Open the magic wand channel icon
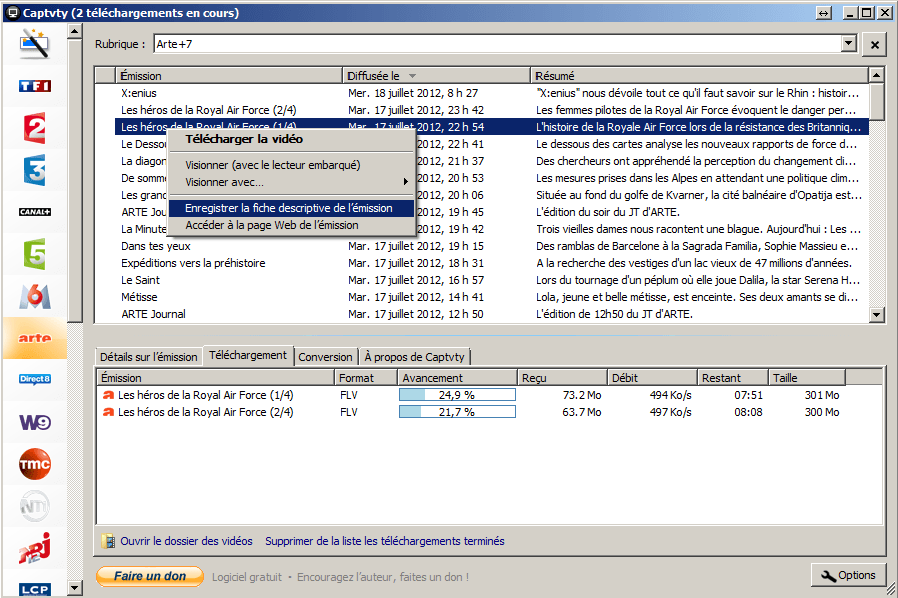898x598 pixels. [34, 44]
